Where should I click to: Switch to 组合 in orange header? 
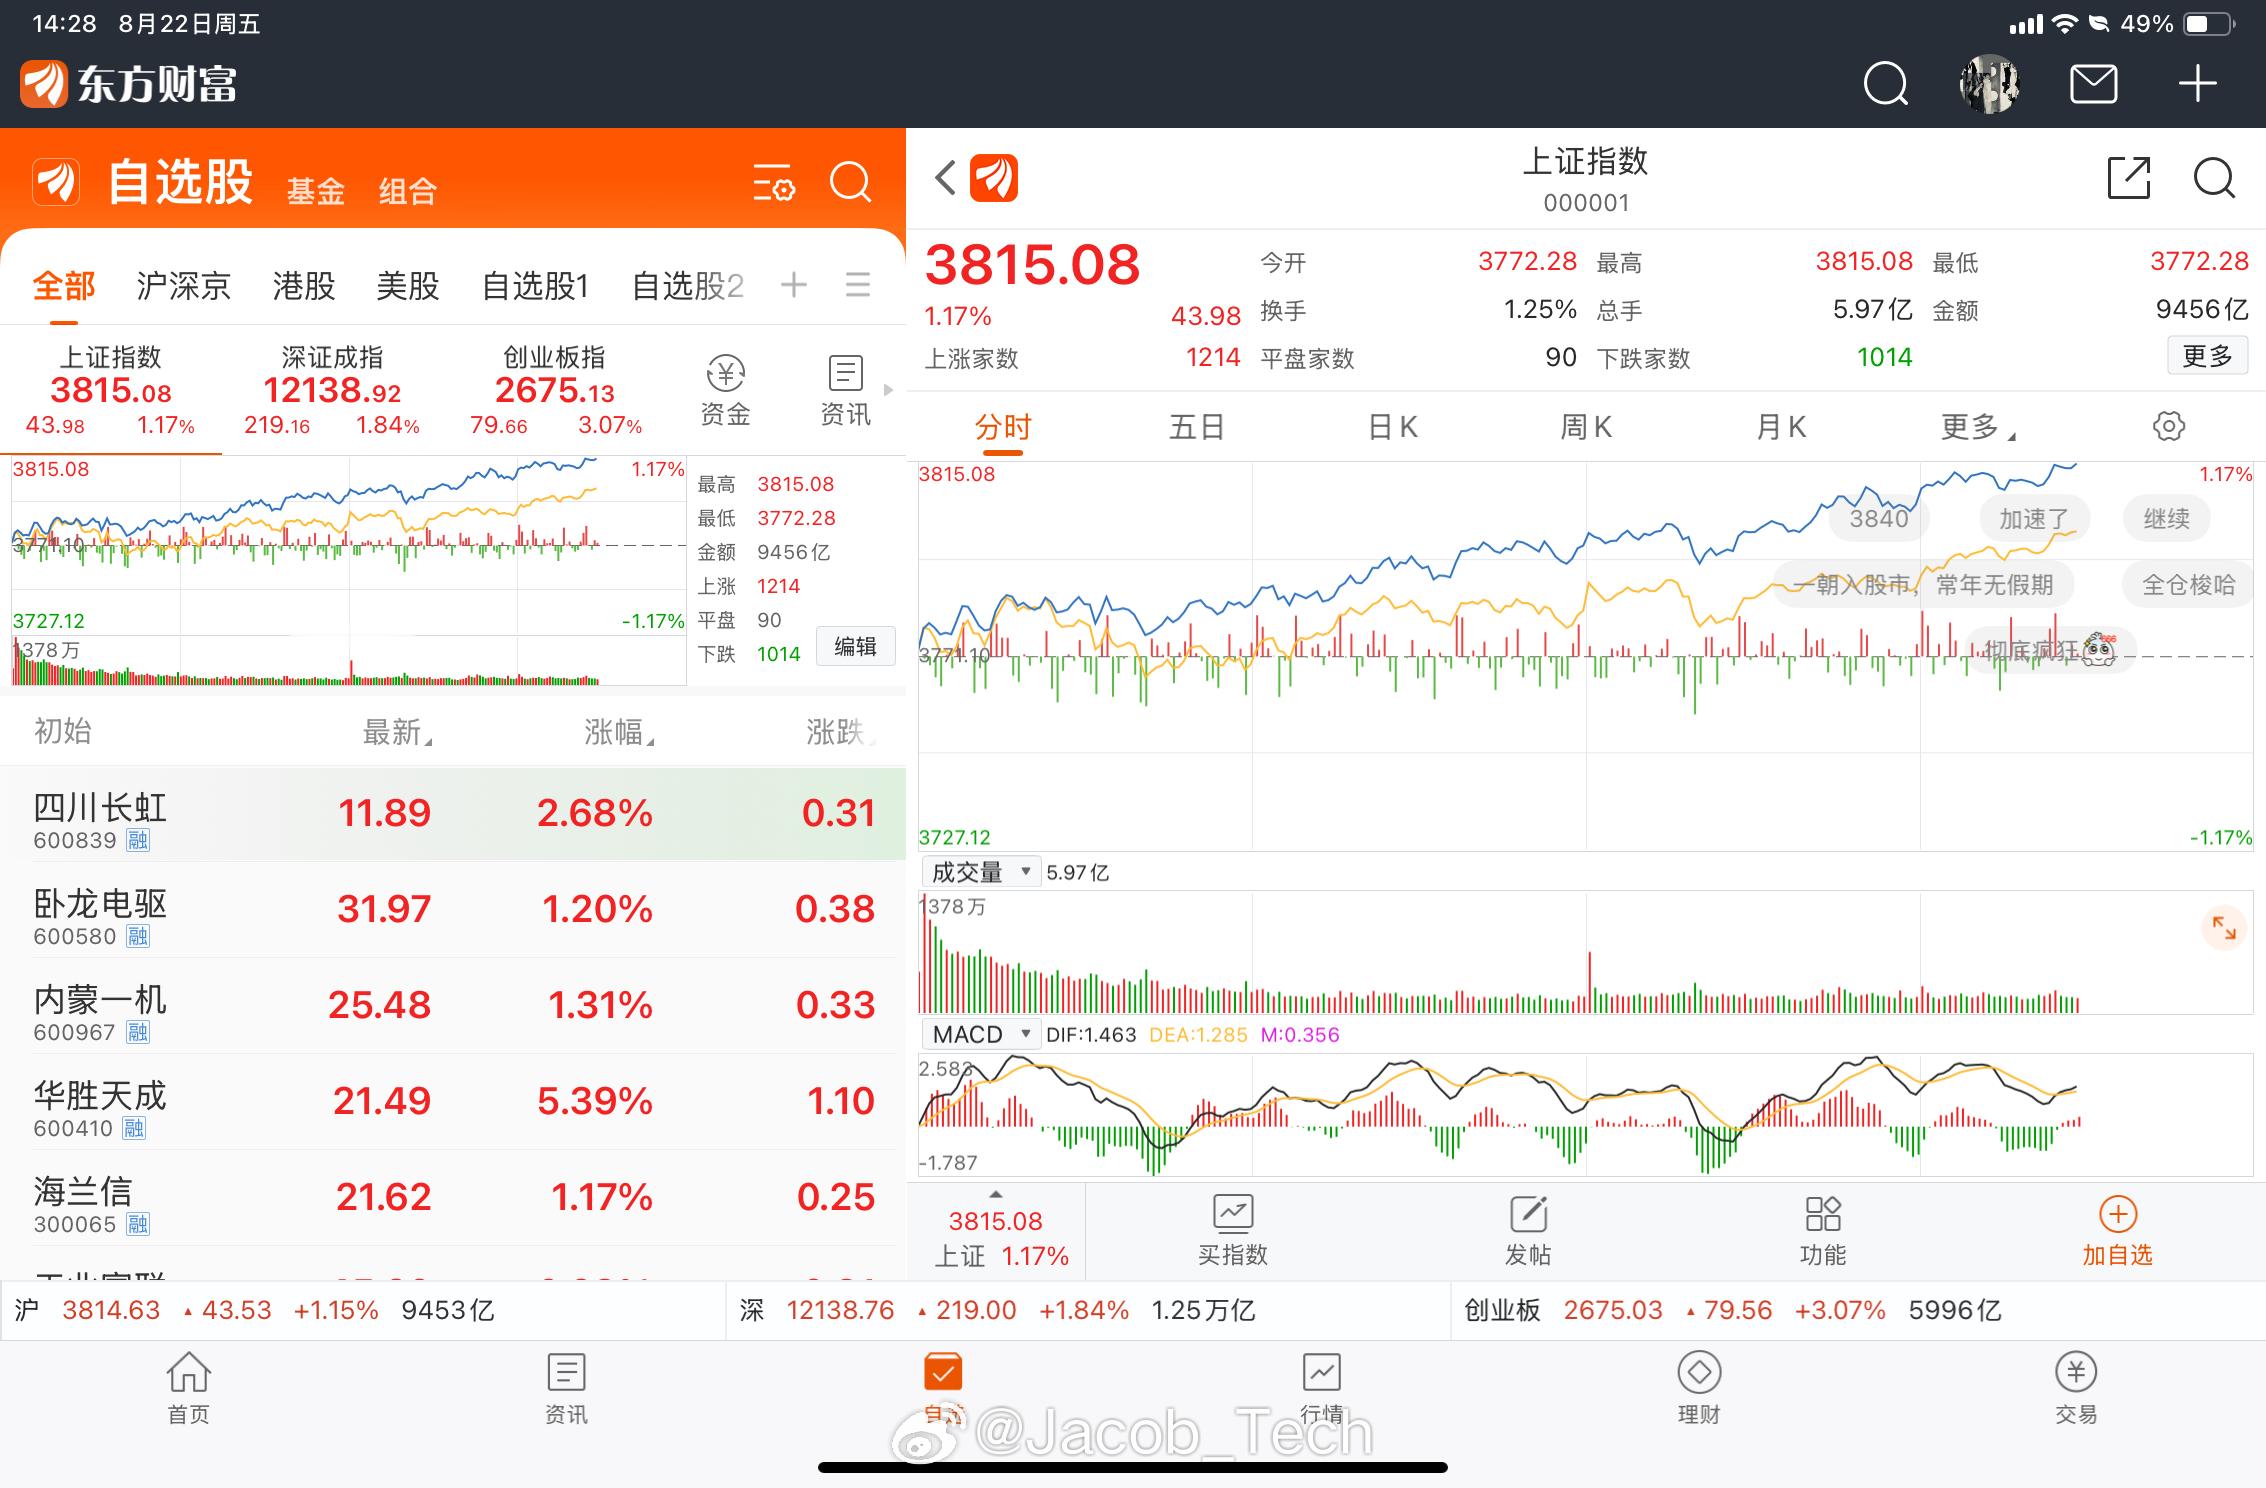[408, 191]
